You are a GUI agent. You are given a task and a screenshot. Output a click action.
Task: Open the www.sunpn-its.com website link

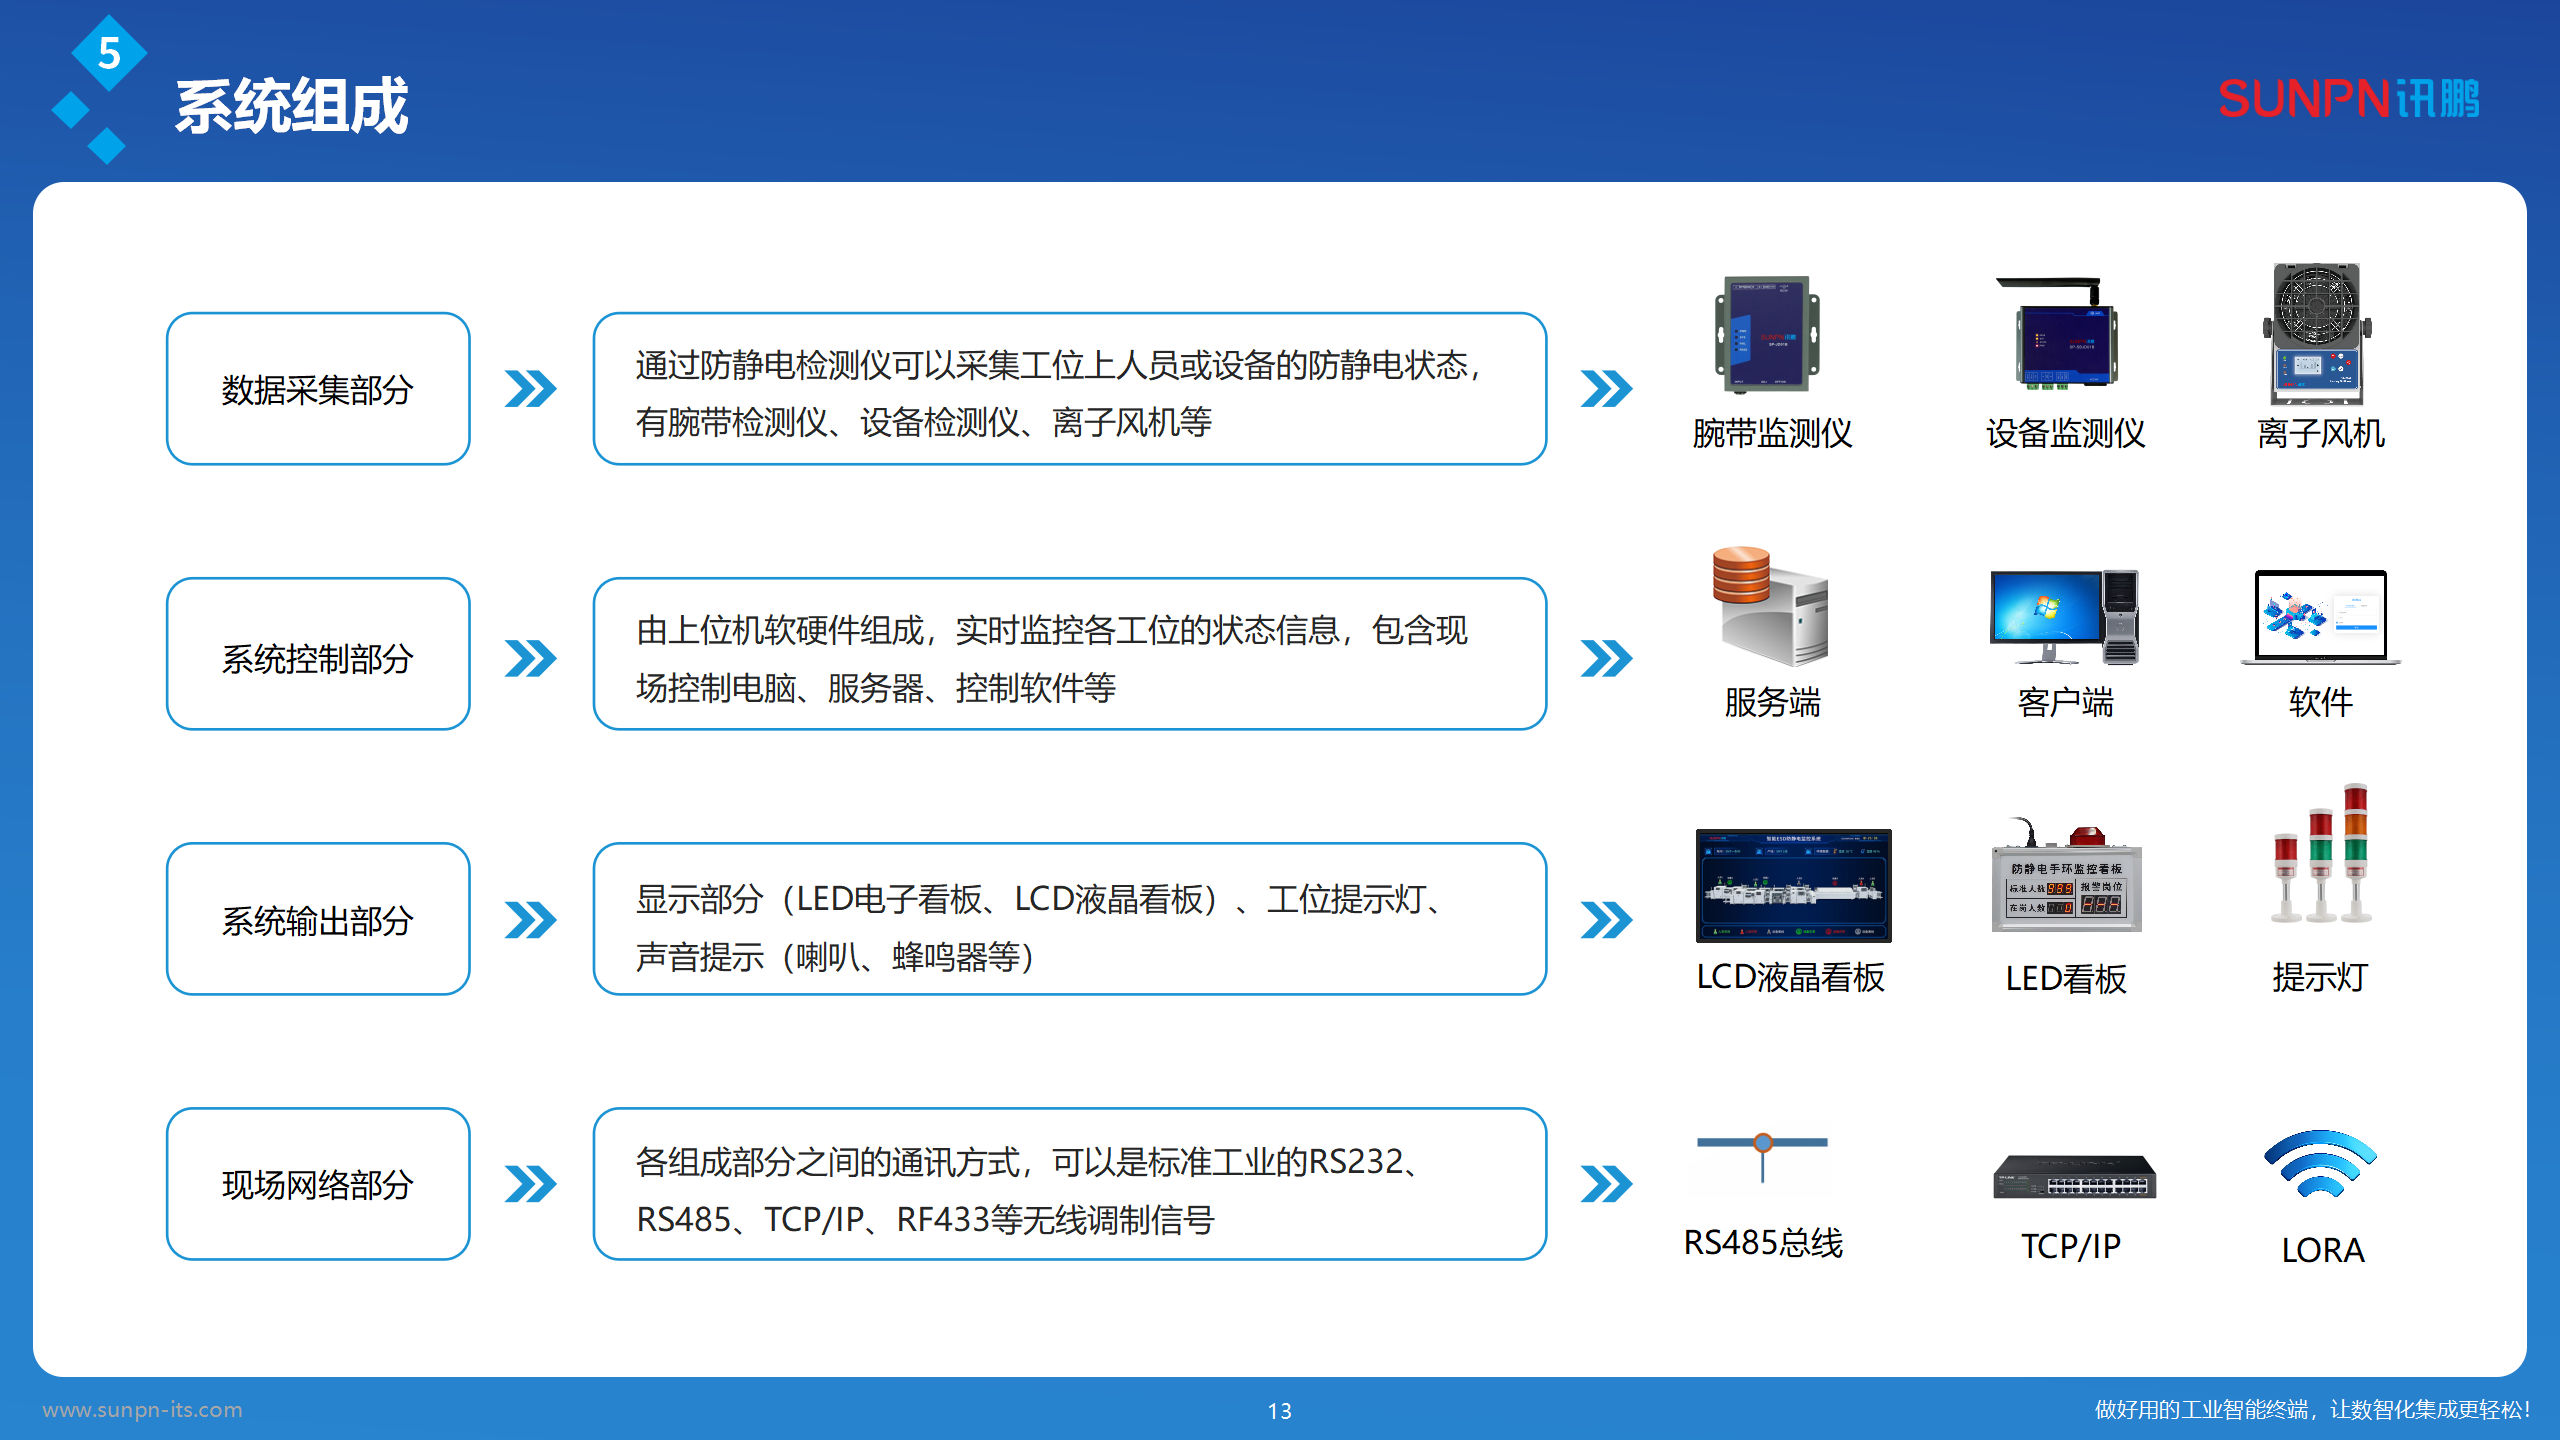pos(143,1409)
